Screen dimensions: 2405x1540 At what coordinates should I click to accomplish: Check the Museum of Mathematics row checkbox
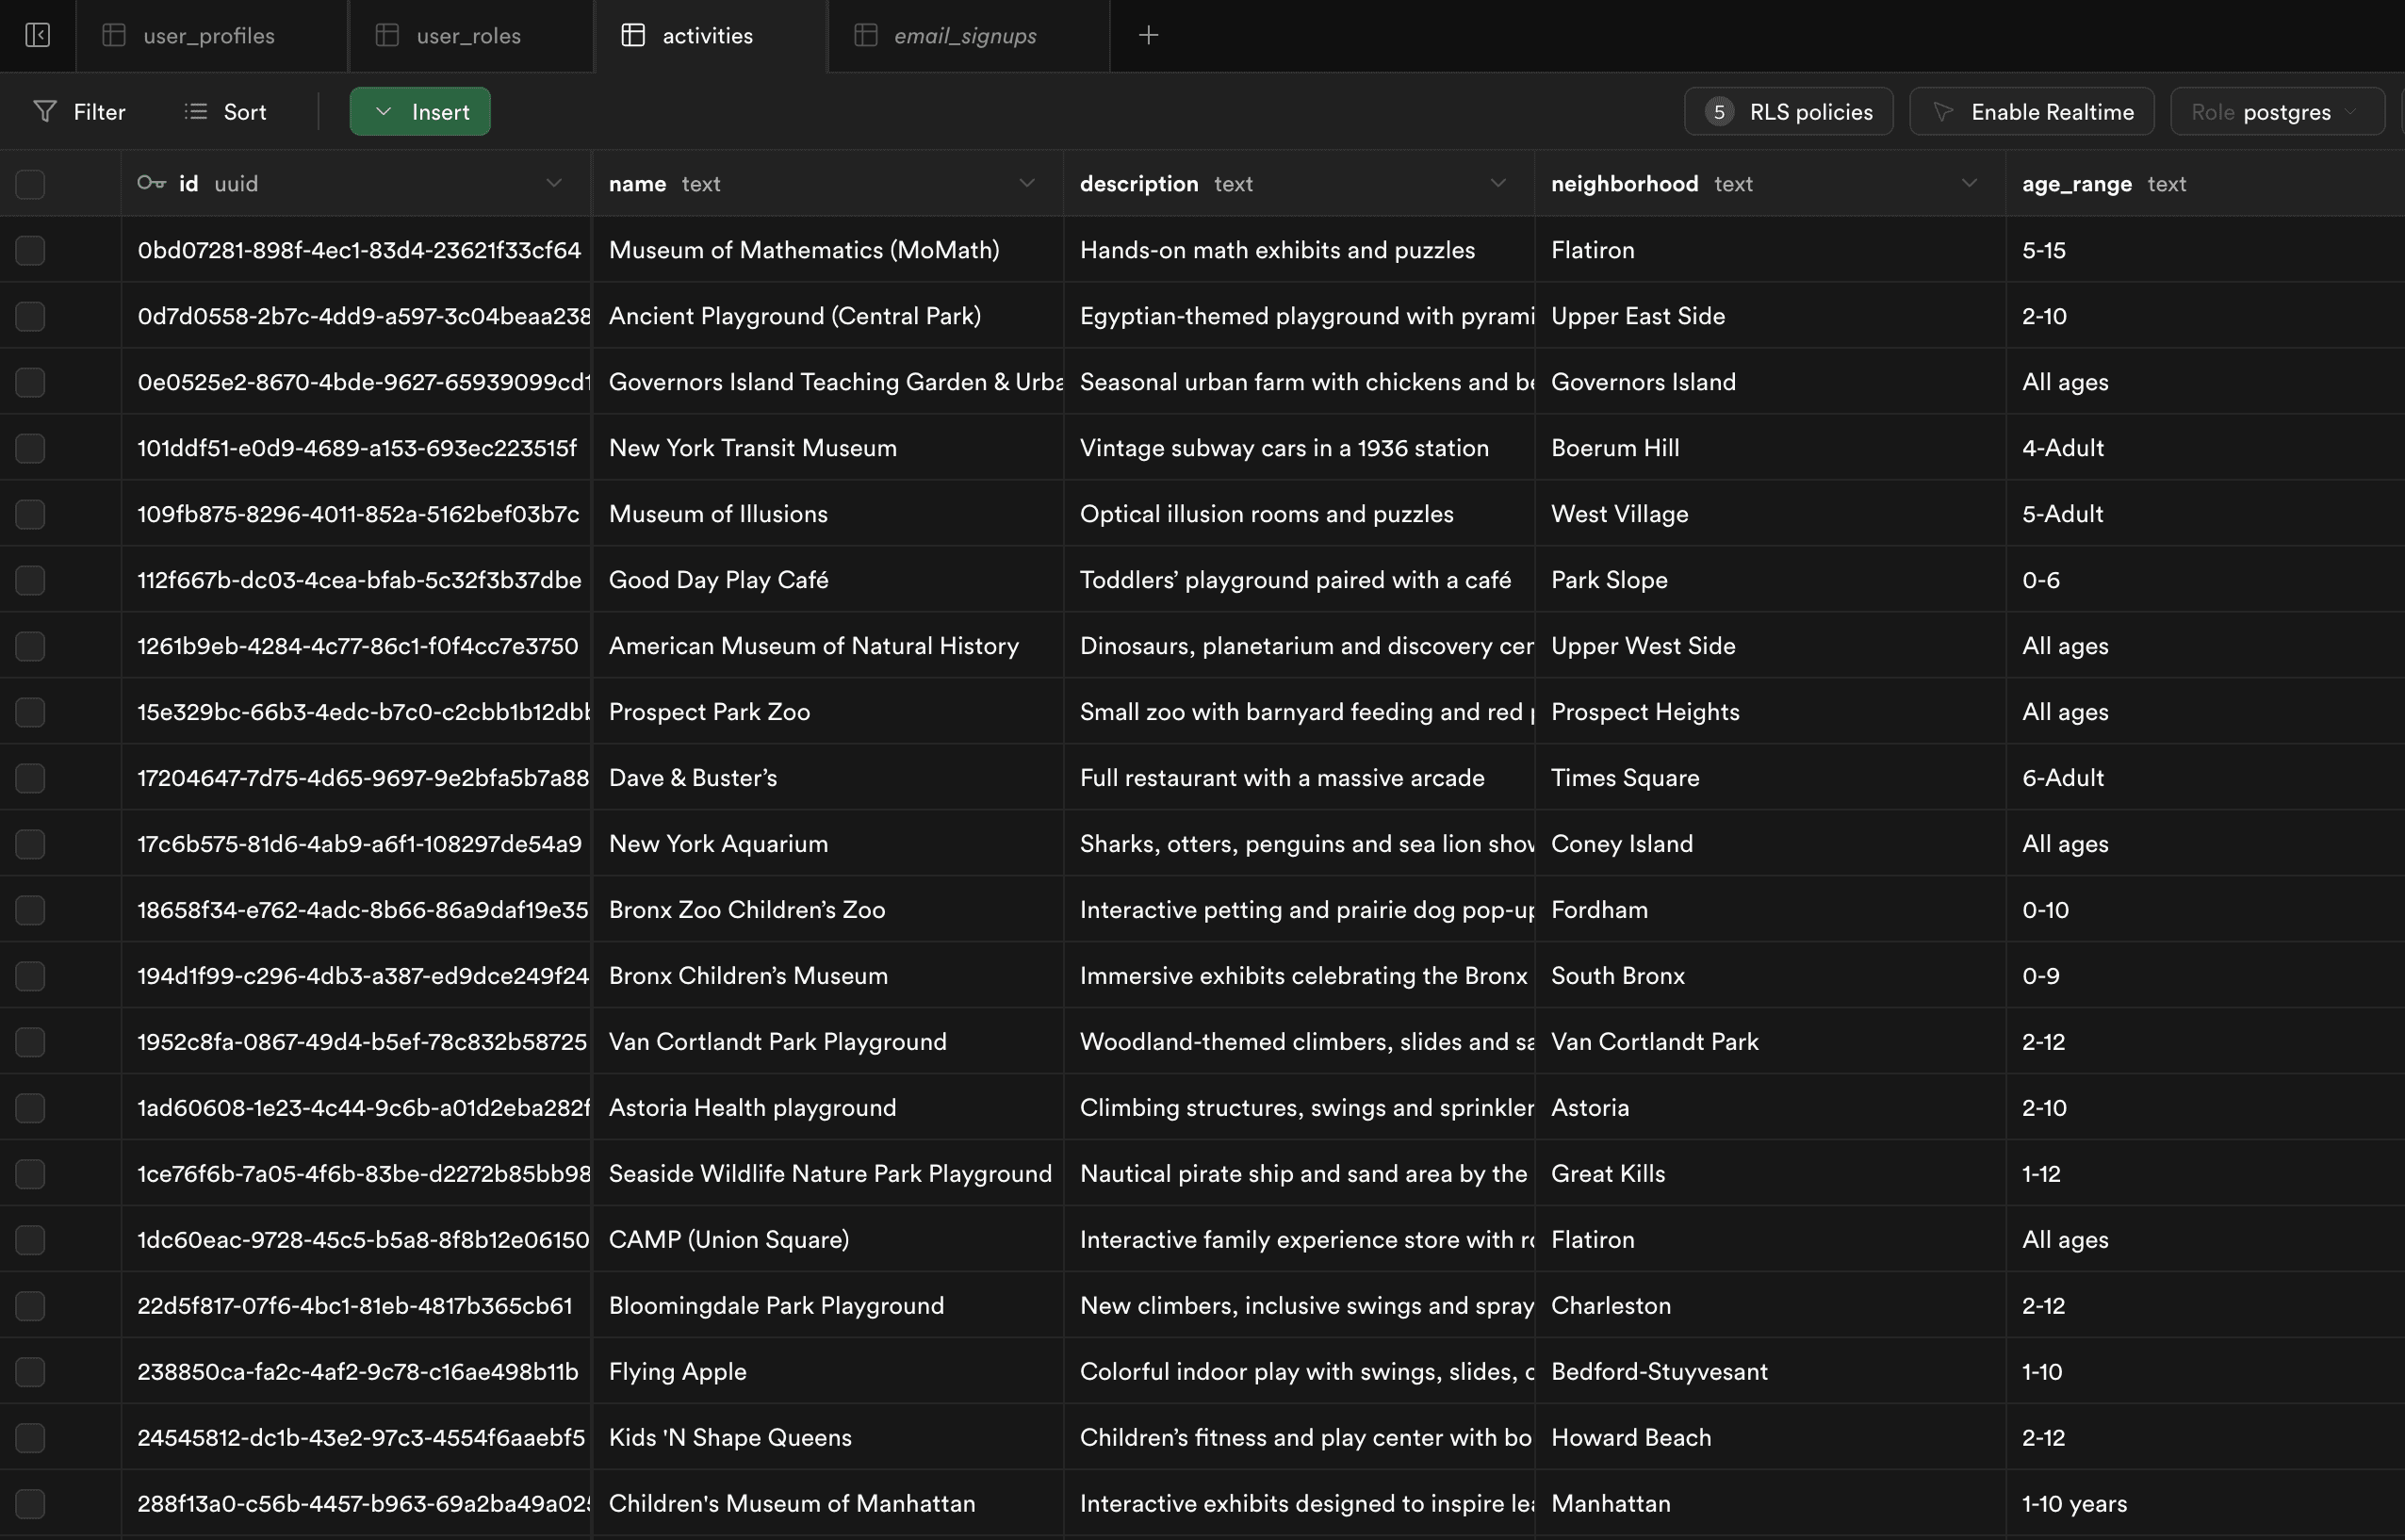[30, 250]
